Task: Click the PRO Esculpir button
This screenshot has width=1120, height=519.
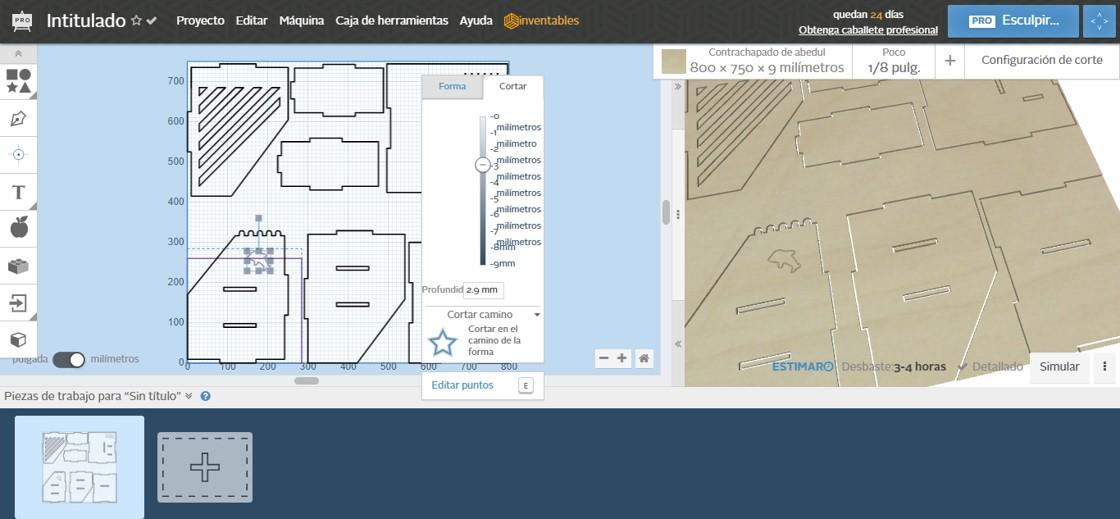Action: [x=1013, y=21]
